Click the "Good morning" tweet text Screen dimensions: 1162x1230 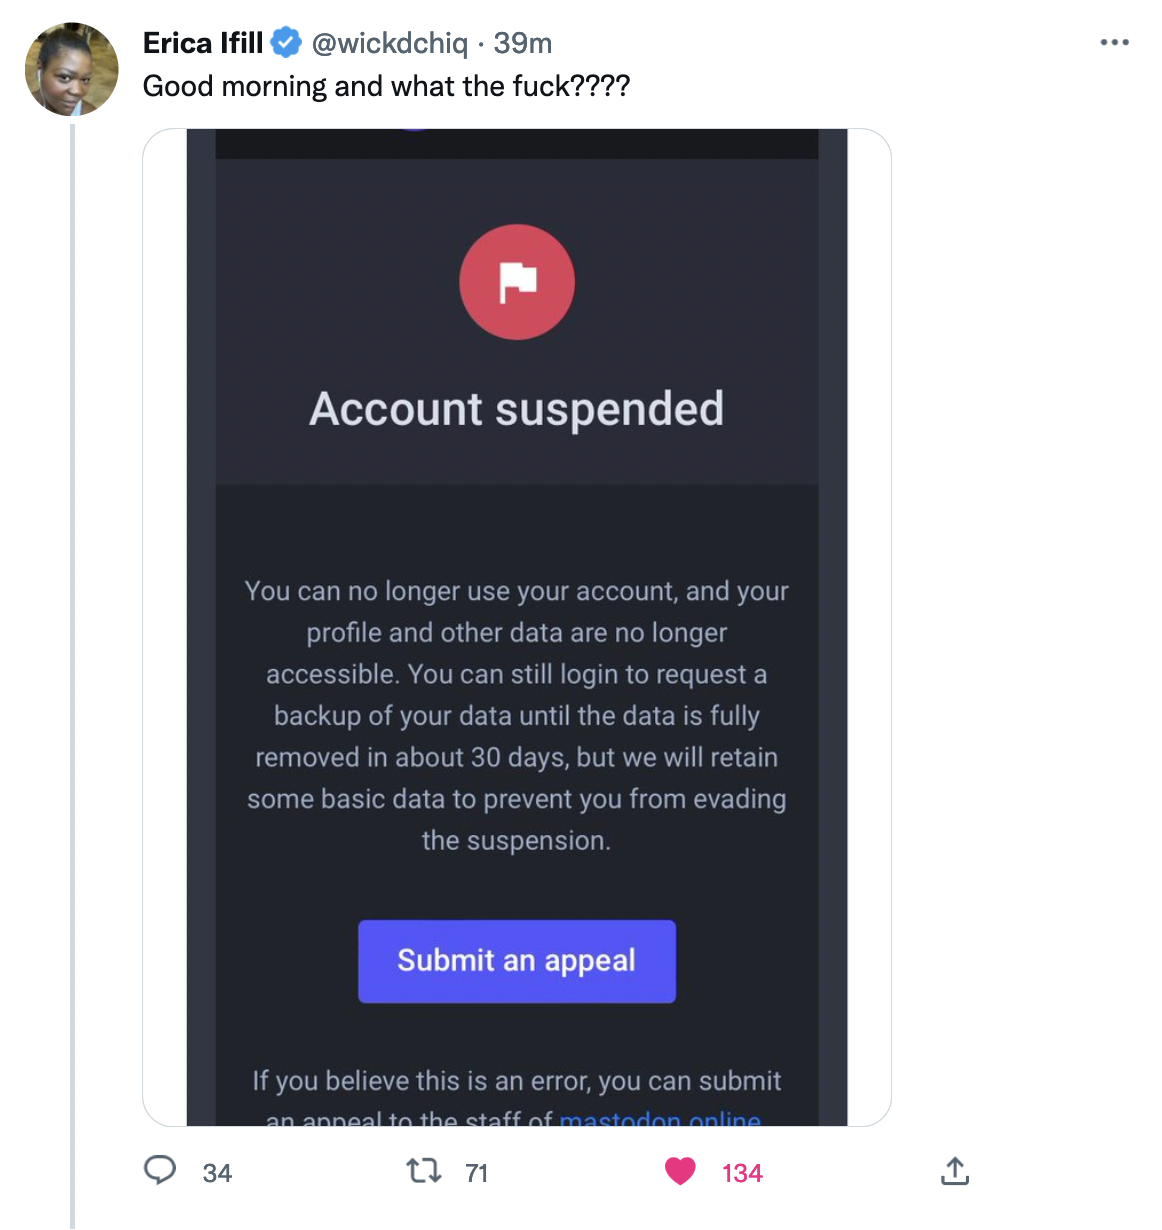pos(386,86)
